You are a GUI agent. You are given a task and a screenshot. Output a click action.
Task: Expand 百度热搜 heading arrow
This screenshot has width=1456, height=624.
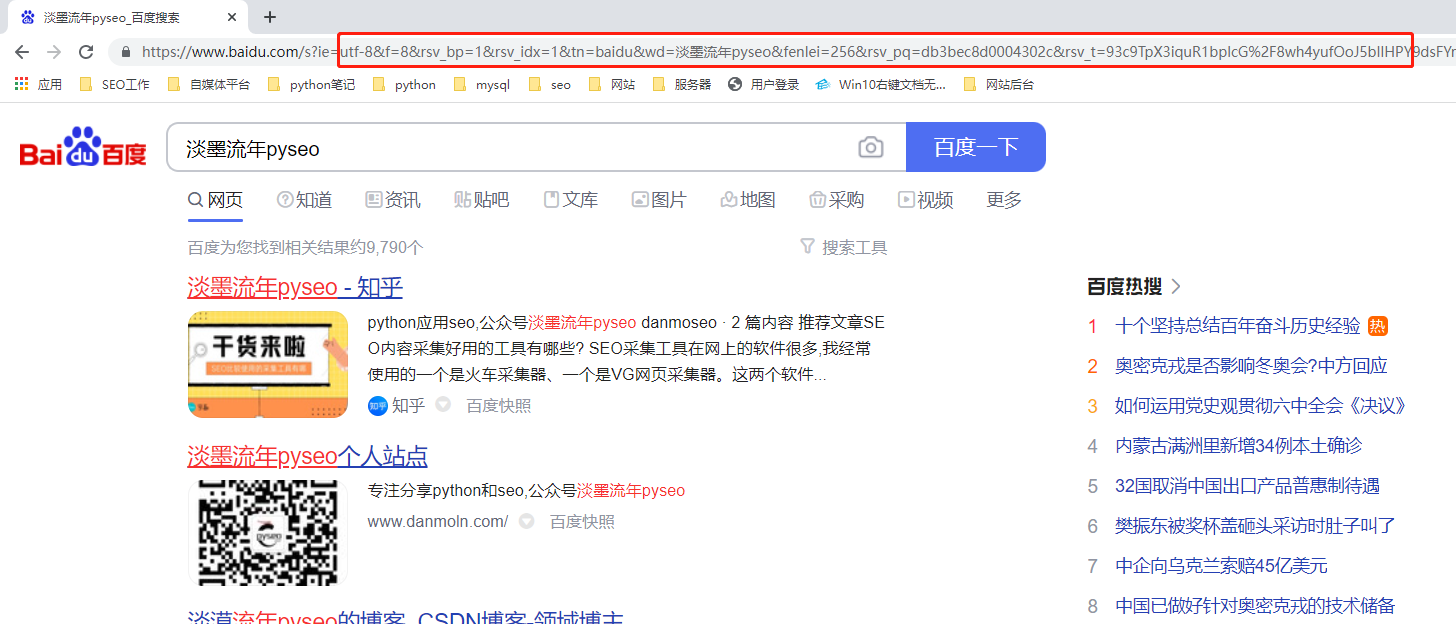[1176, 287]
